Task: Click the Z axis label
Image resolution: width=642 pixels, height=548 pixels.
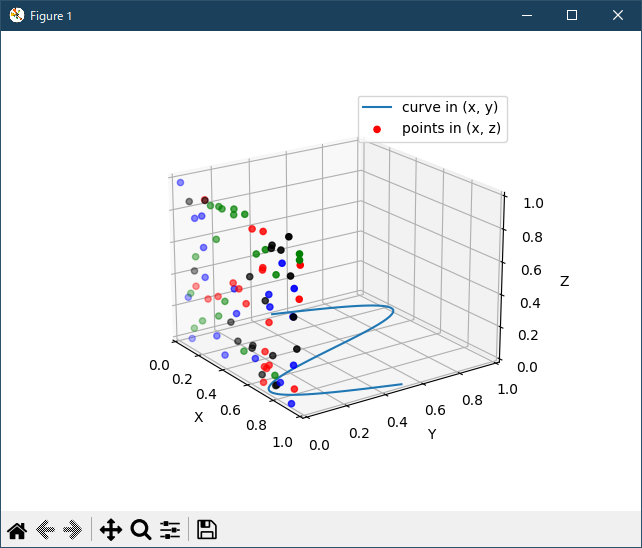Action: point(565,281)
